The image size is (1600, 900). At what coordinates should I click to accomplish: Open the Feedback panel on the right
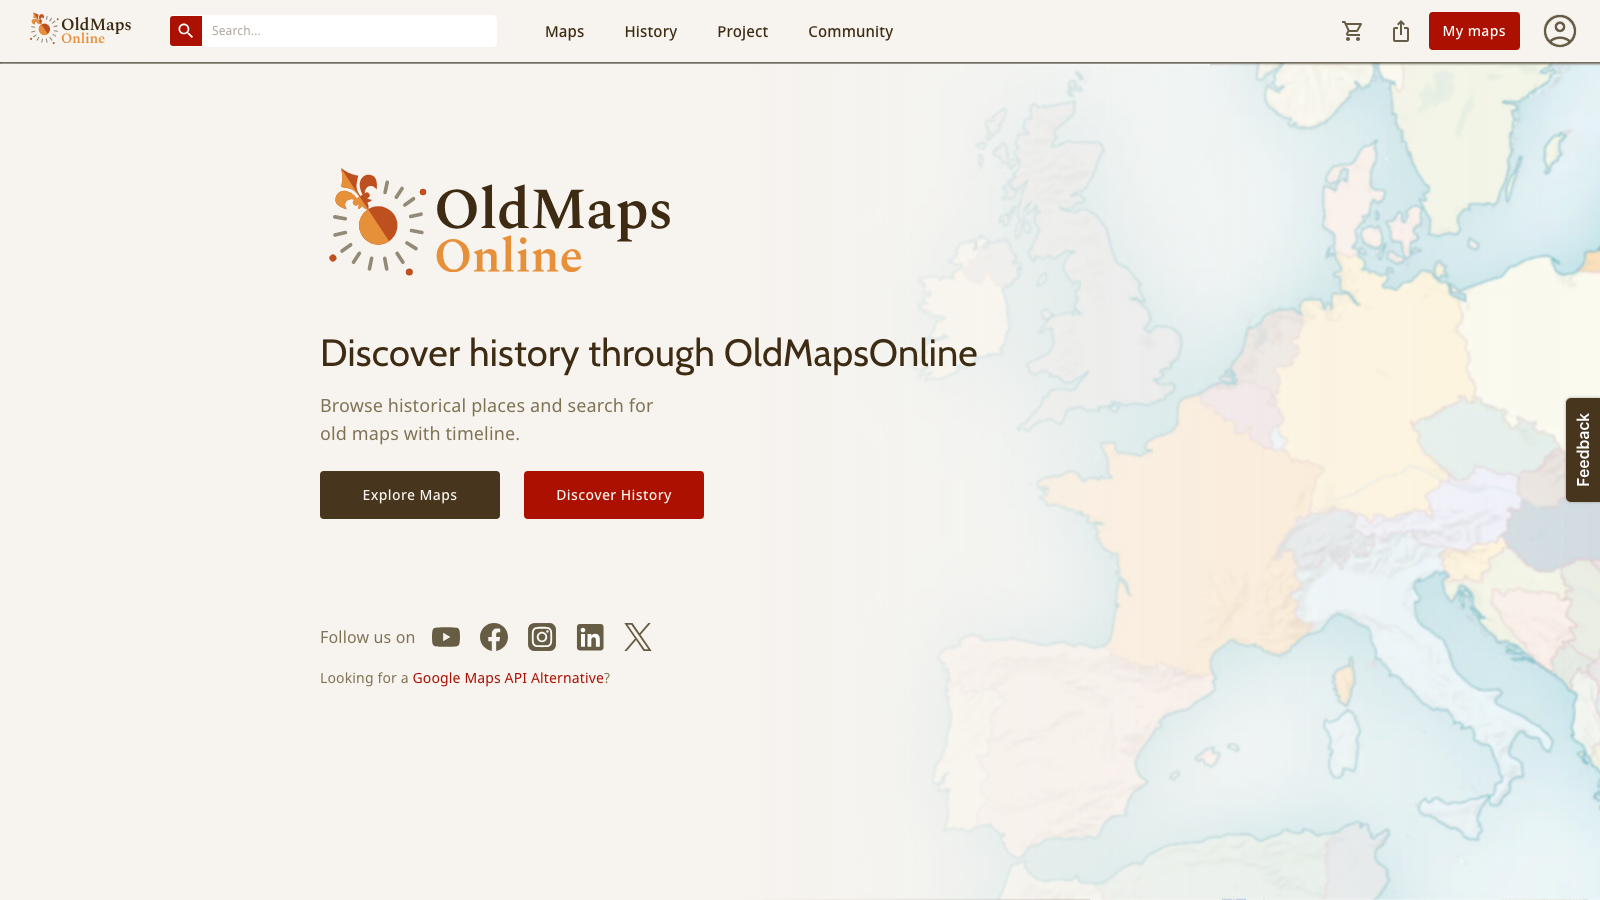(1583, 450)
